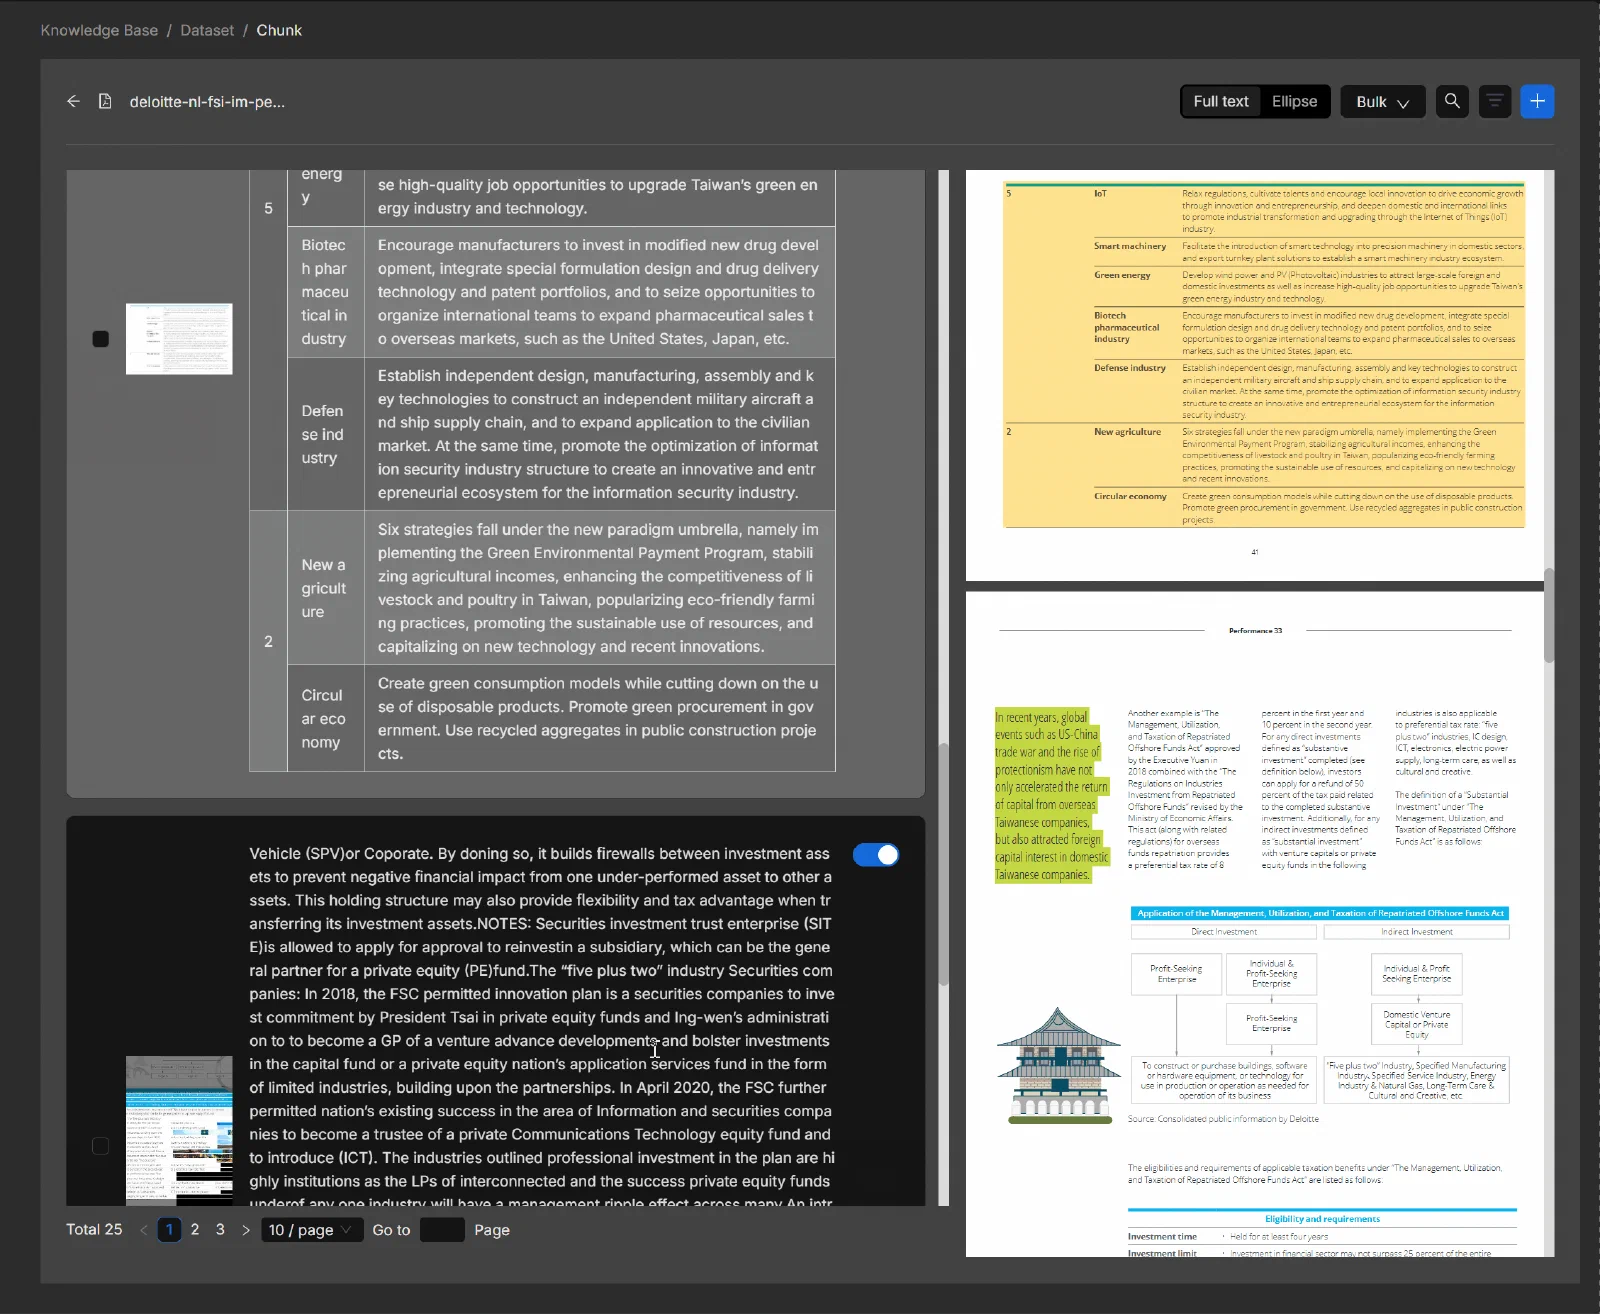Click the Total 25 count label

coord(94,1230)
